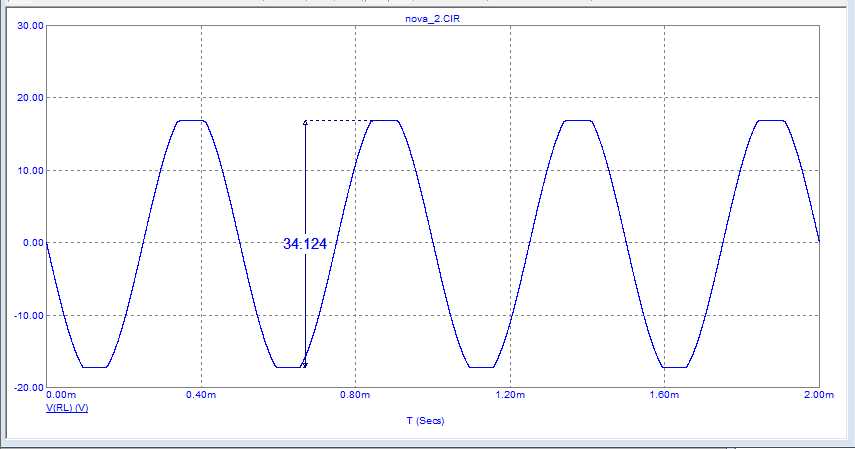
Task: Select the 34.124 measurement tag value
Action: coord(305,244)
